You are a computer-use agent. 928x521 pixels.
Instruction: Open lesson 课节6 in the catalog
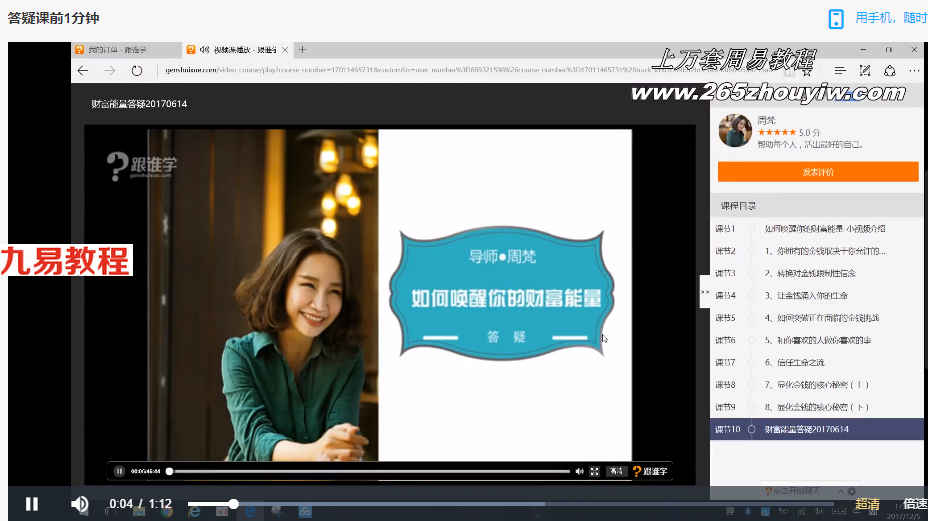(x=817, y=340)
